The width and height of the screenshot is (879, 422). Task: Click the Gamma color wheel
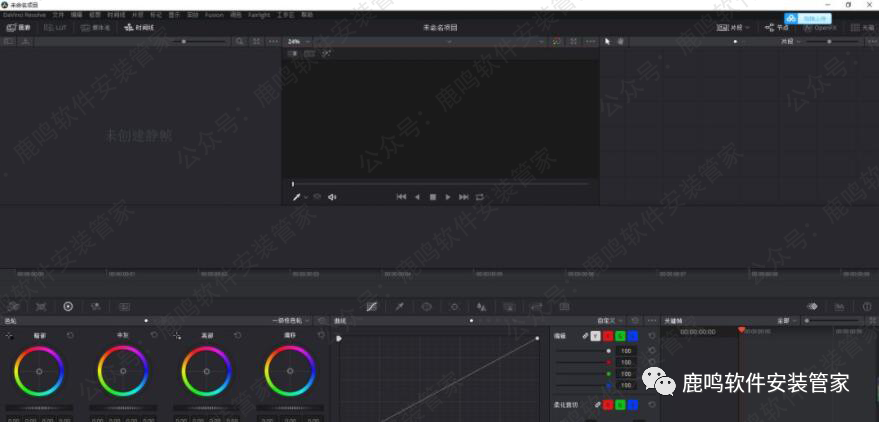tap(122, 372)
